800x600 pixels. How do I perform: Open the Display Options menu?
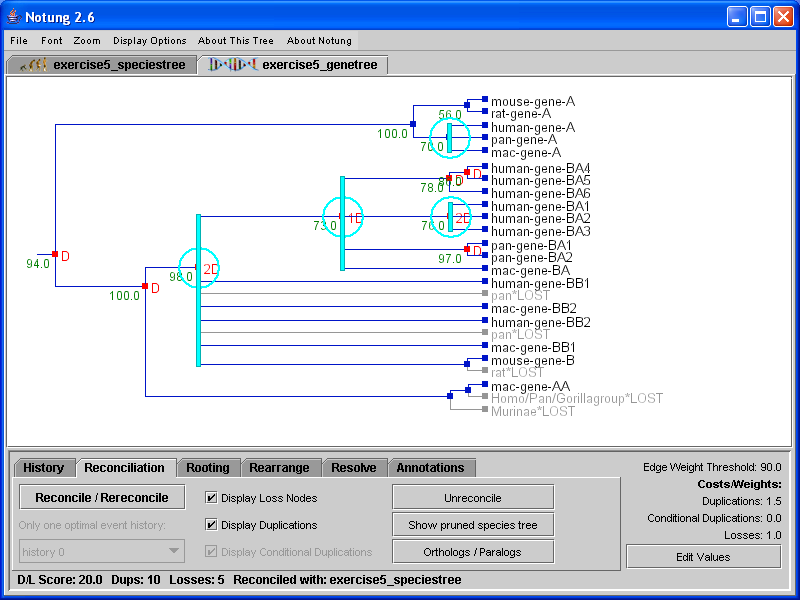coord(150,41)
